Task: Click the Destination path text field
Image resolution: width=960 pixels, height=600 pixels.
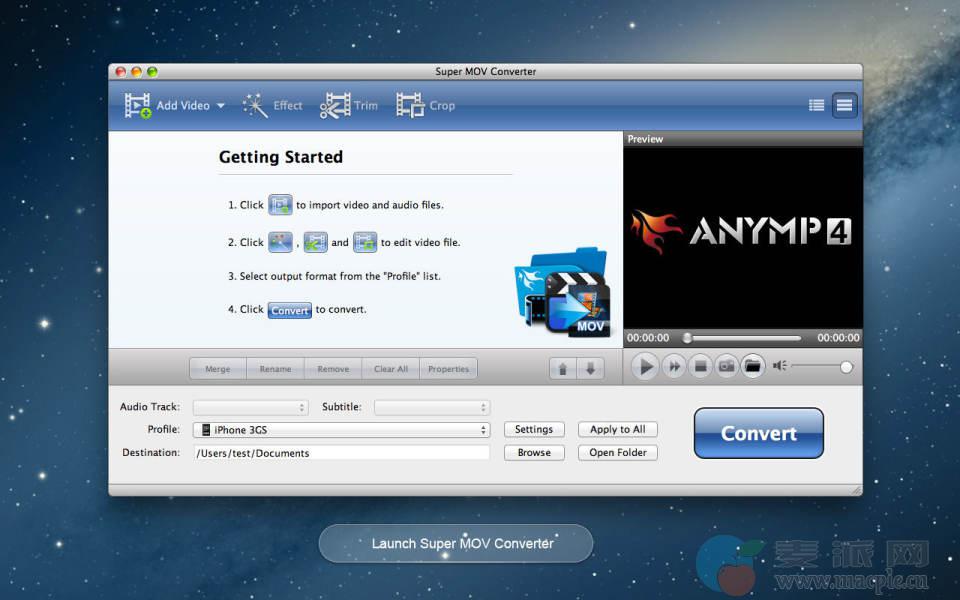Action: click(x=341, y=453)
